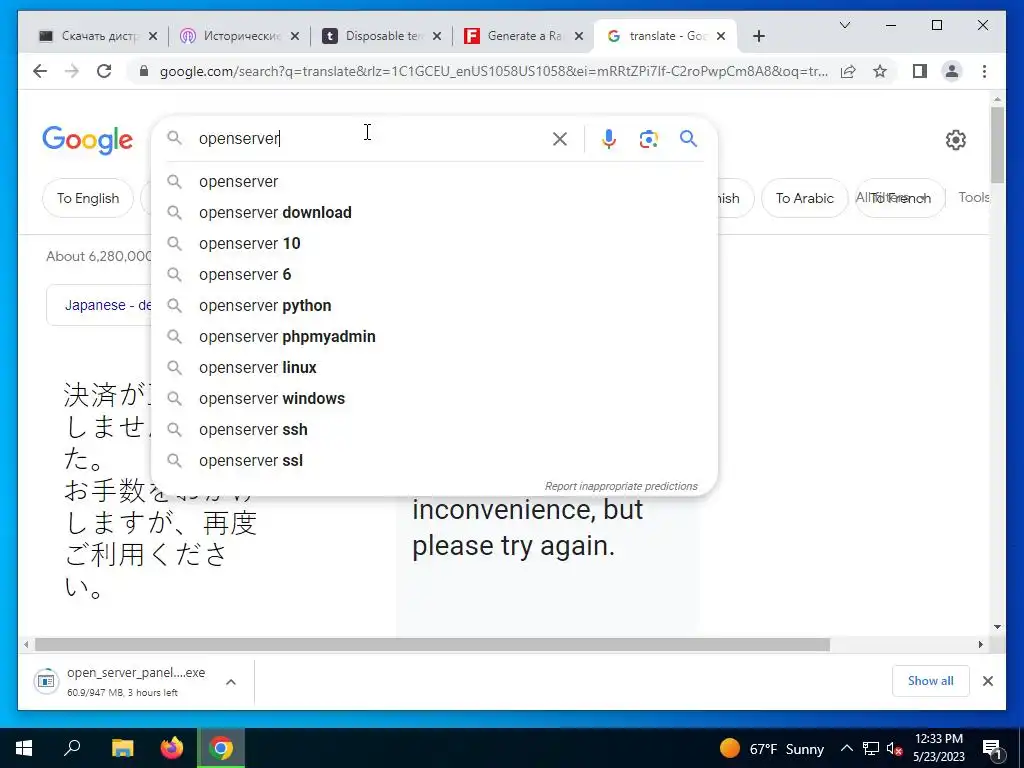Open Google quick settings gear
This screenshot has height=768, width=1024.
955,140
